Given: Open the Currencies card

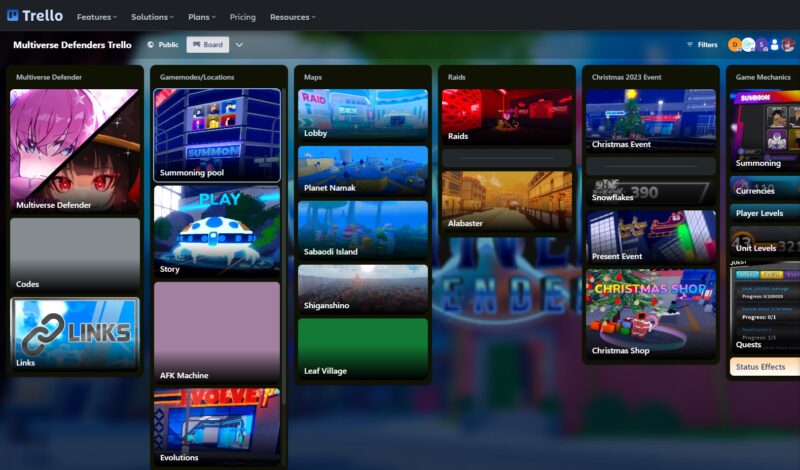Looking at the screenshot, I should coord(765,187).
